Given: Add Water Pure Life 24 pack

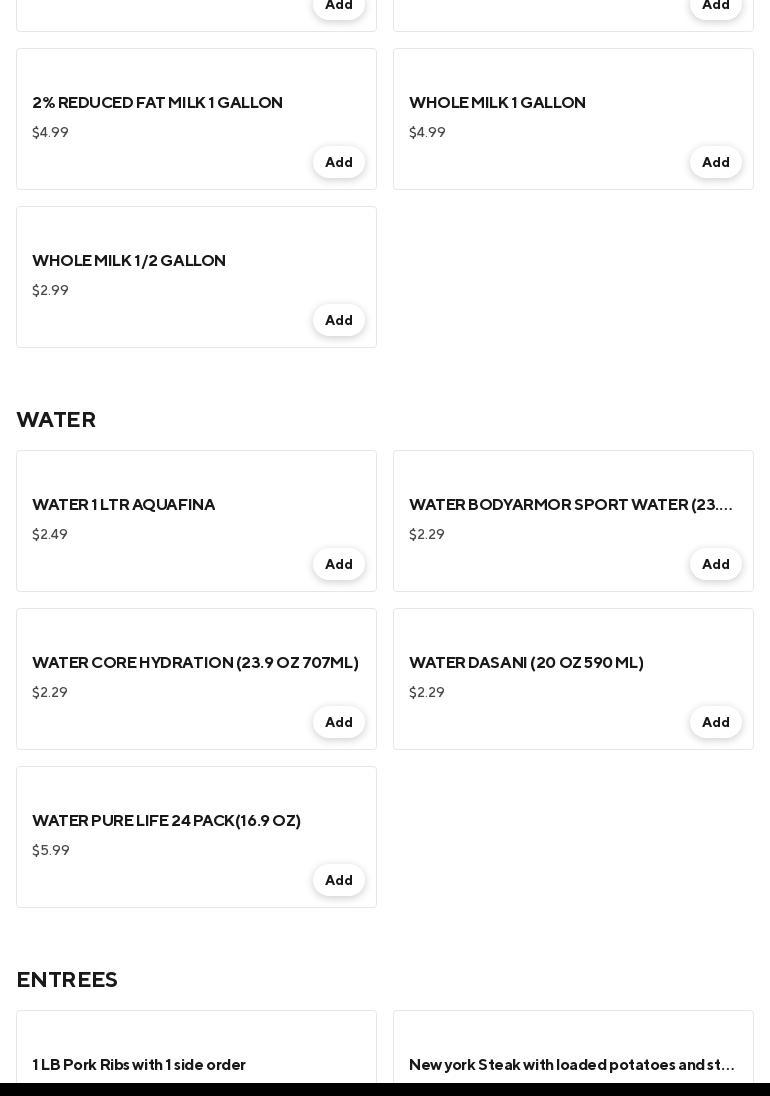Looking at the screenshot, I should (x=338, y=880).
